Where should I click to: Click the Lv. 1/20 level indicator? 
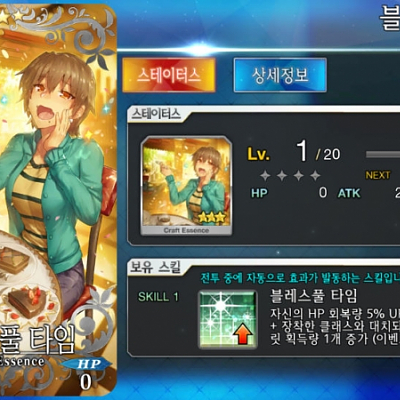tap(294, 153)
